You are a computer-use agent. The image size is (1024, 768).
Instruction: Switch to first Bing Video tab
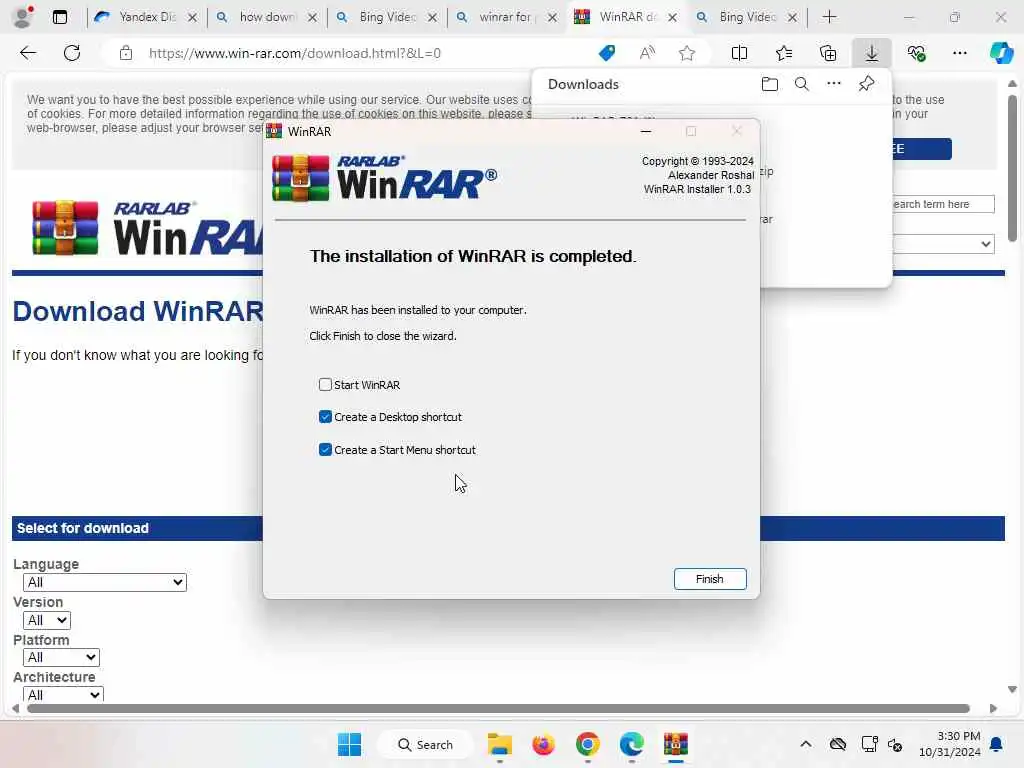point(387,17)
